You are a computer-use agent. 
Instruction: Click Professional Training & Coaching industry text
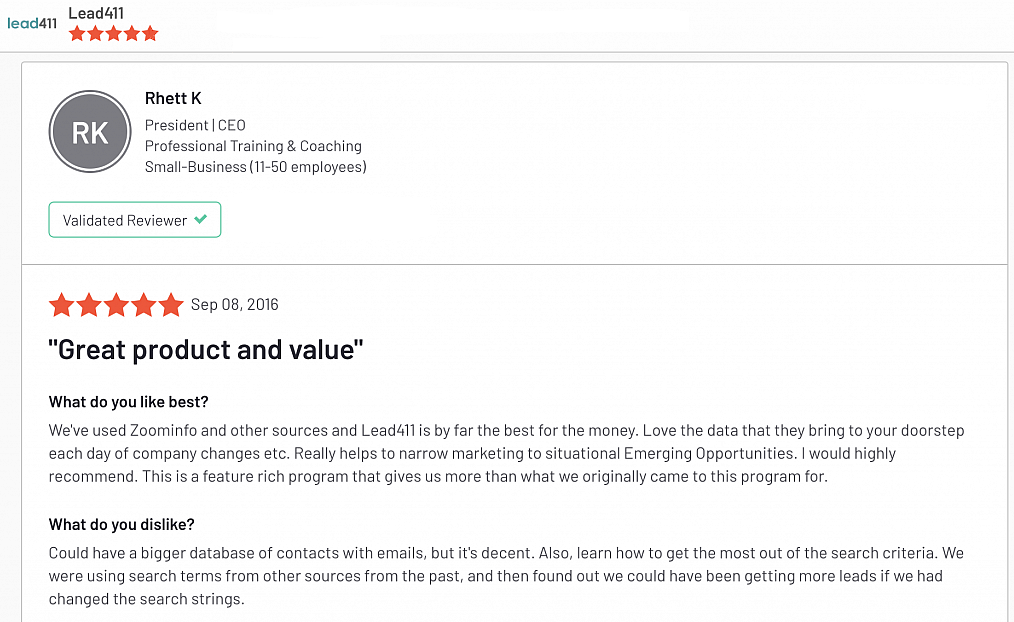tap(253, 146)
